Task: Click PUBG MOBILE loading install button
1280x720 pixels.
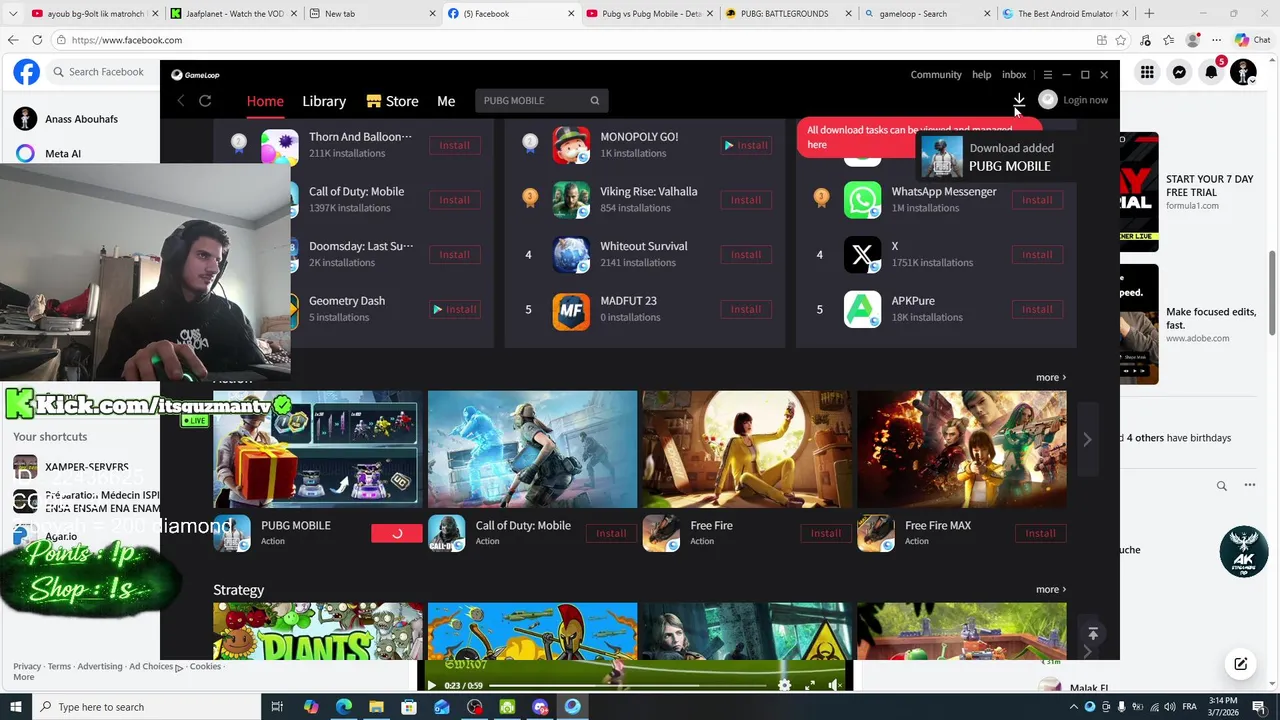Action: coord(397,534)
